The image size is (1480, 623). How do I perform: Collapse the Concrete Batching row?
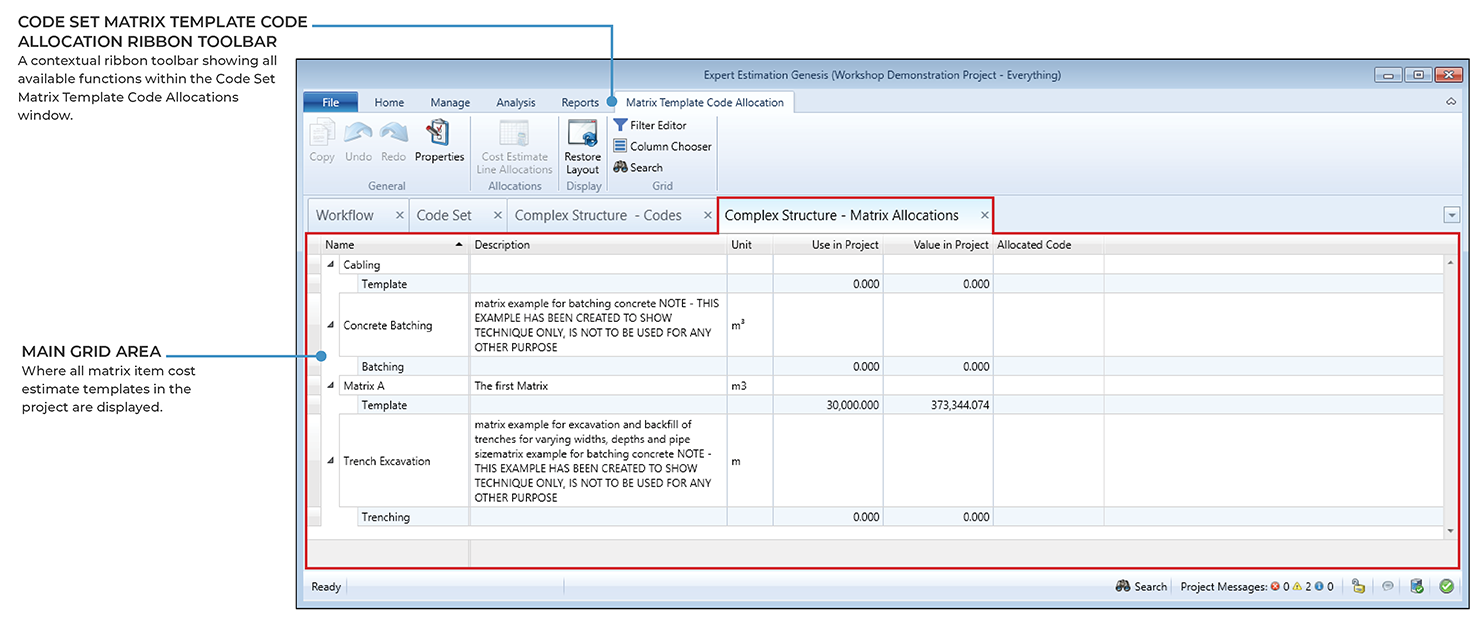[x=331, y=325]
